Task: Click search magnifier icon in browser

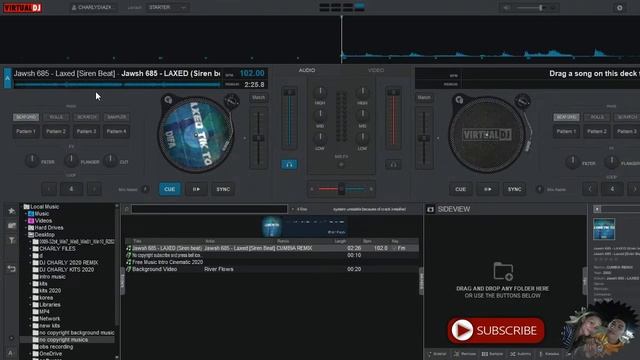Action: pyautogui.click(x=127, y=209)
